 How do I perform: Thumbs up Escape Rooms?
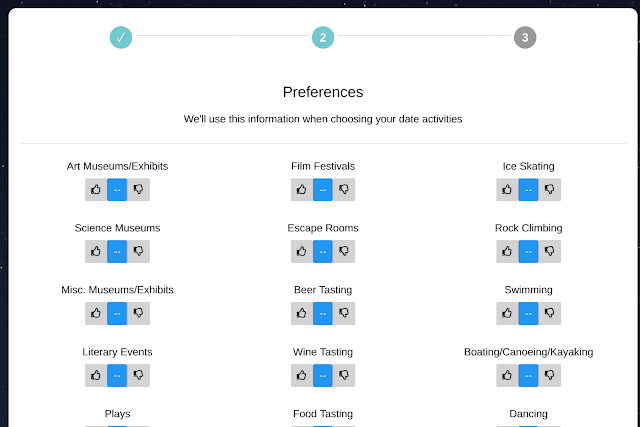pos(301,251)
